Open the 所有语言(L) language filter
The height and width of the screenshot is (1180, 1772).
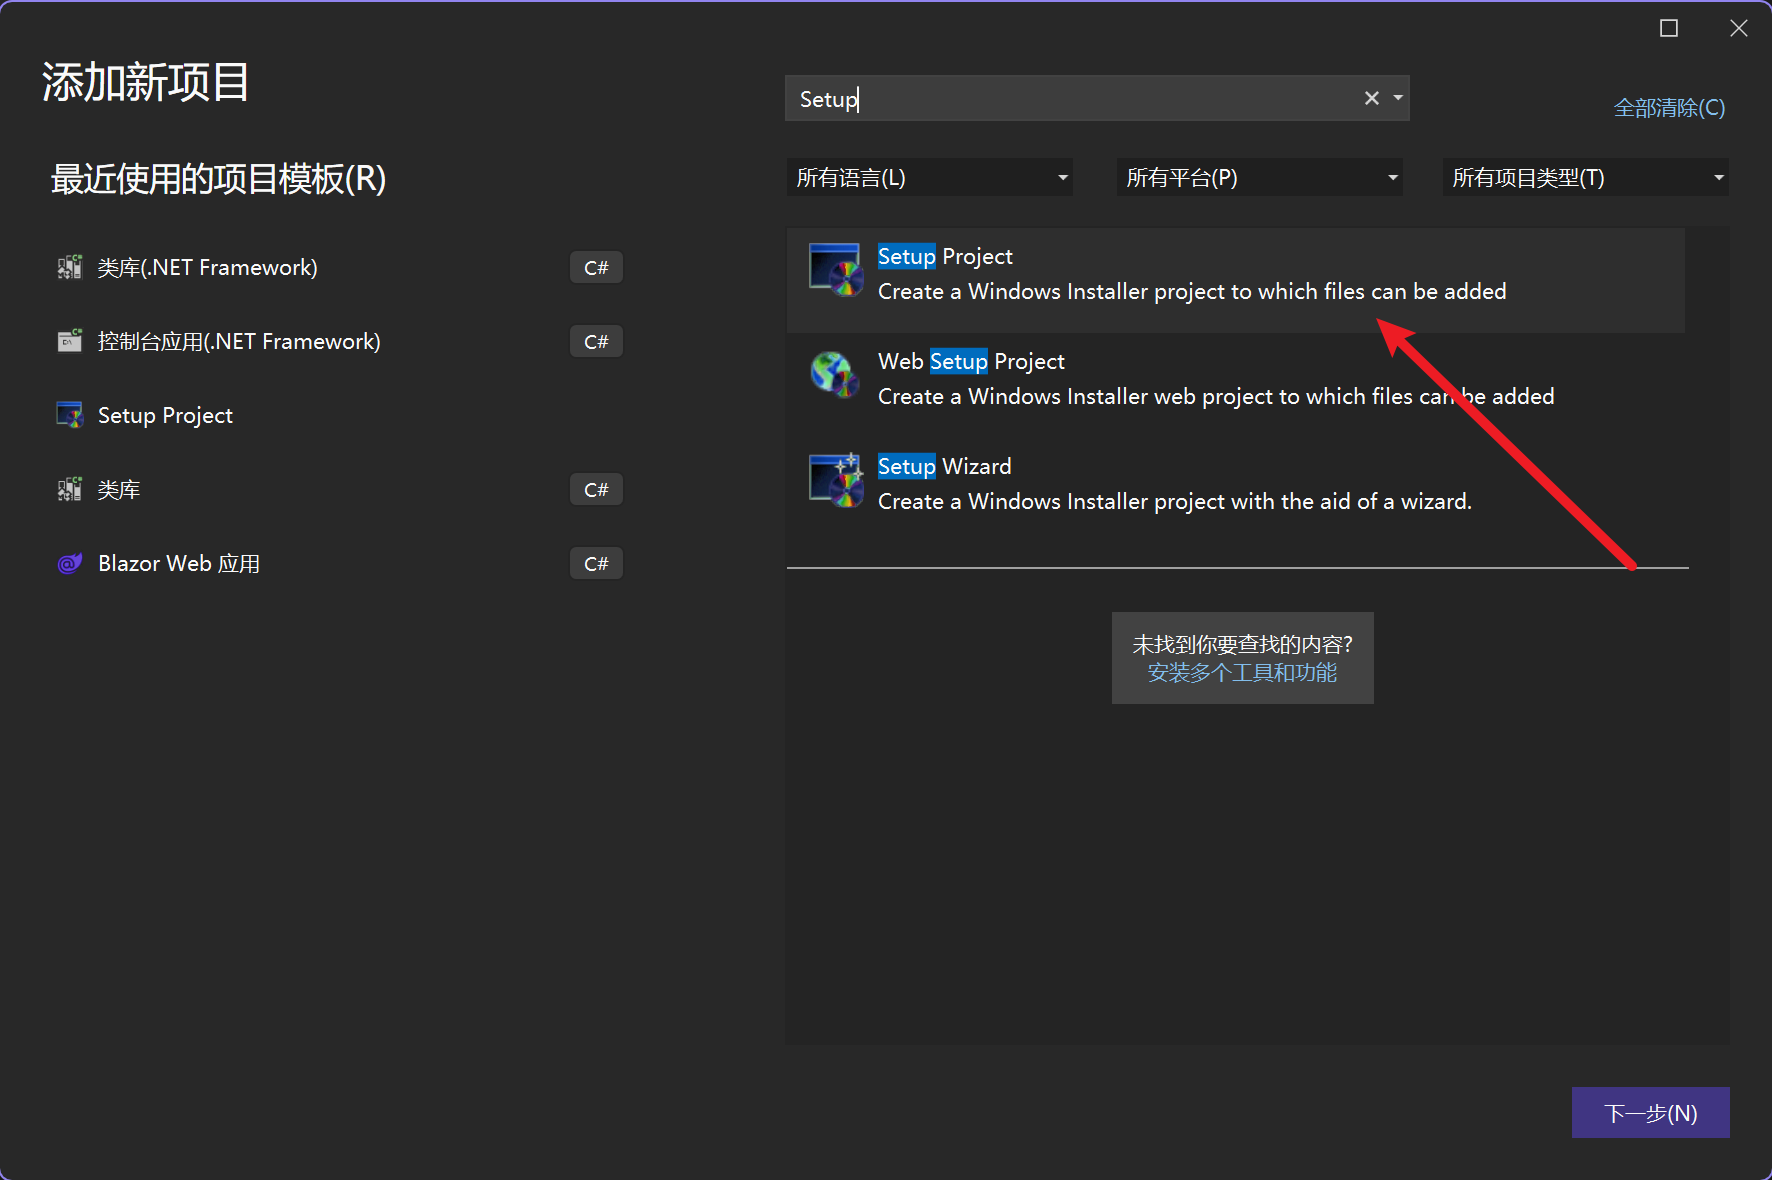[930, 178]
